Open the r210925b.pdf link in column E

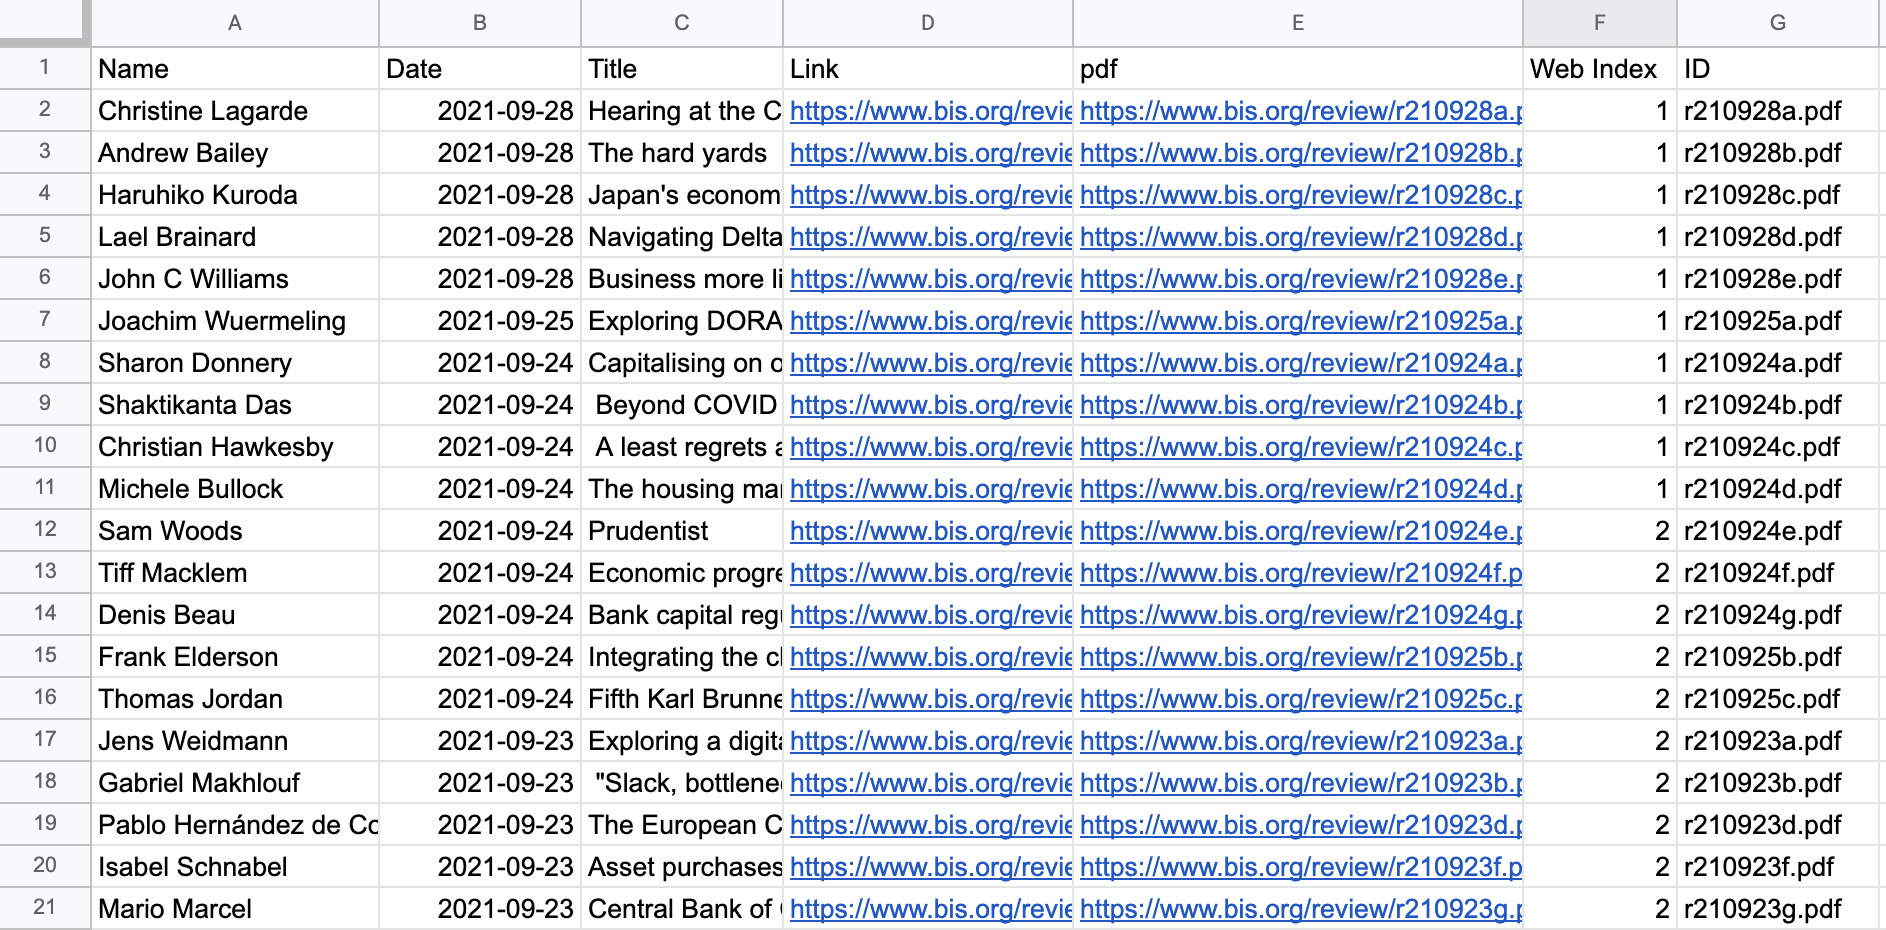[1300, 657]
